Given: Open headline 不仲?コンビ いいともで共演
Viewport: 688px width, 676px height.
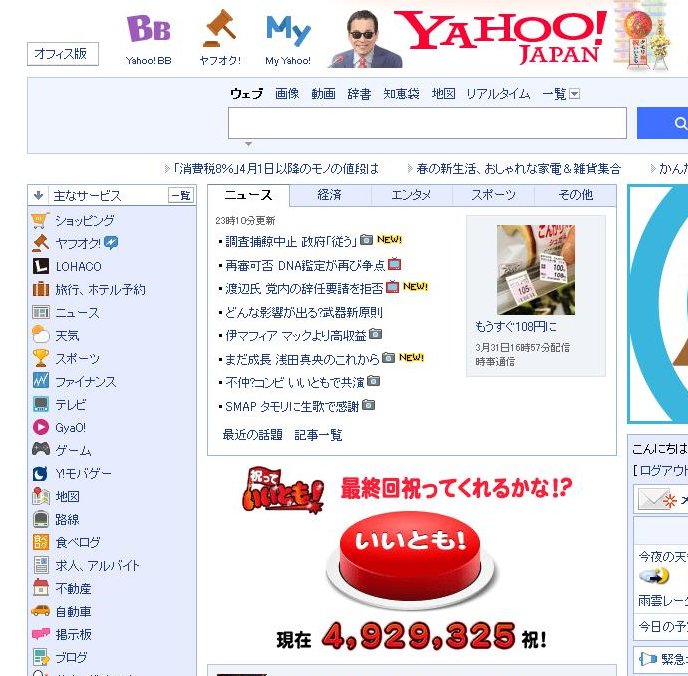Looking at the screenshot, I should (295, 383).
